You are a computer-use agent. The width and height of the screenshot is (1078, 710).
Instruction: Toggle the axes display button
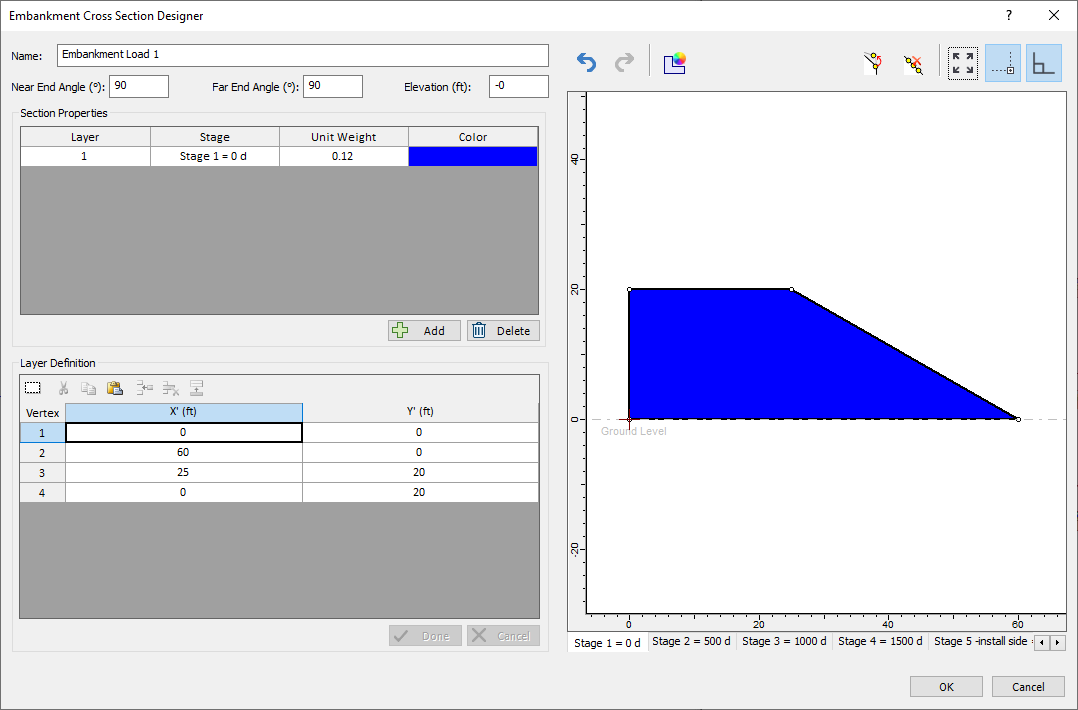[1042, 62]
